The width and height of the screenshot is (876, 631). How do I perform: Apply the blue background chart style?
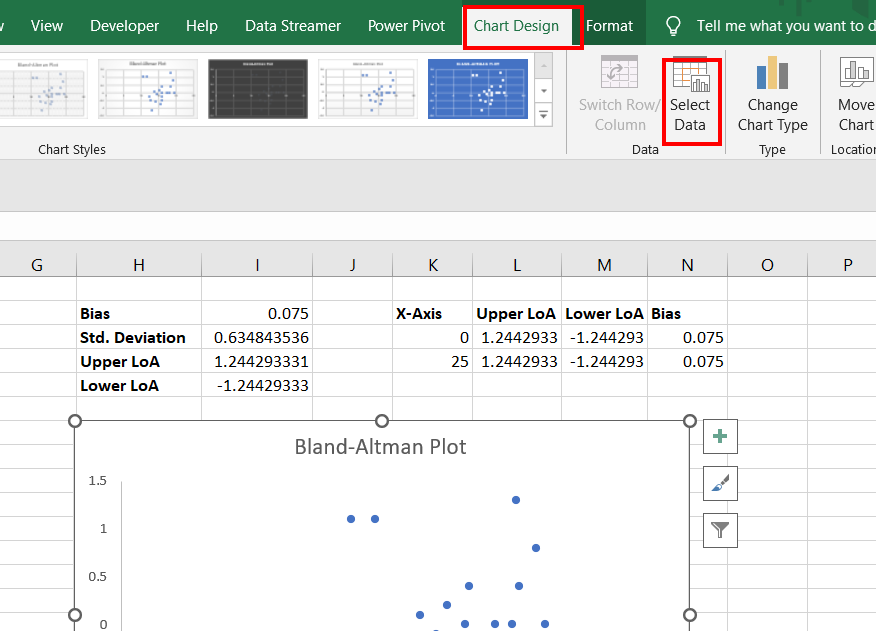coord(478,89)
